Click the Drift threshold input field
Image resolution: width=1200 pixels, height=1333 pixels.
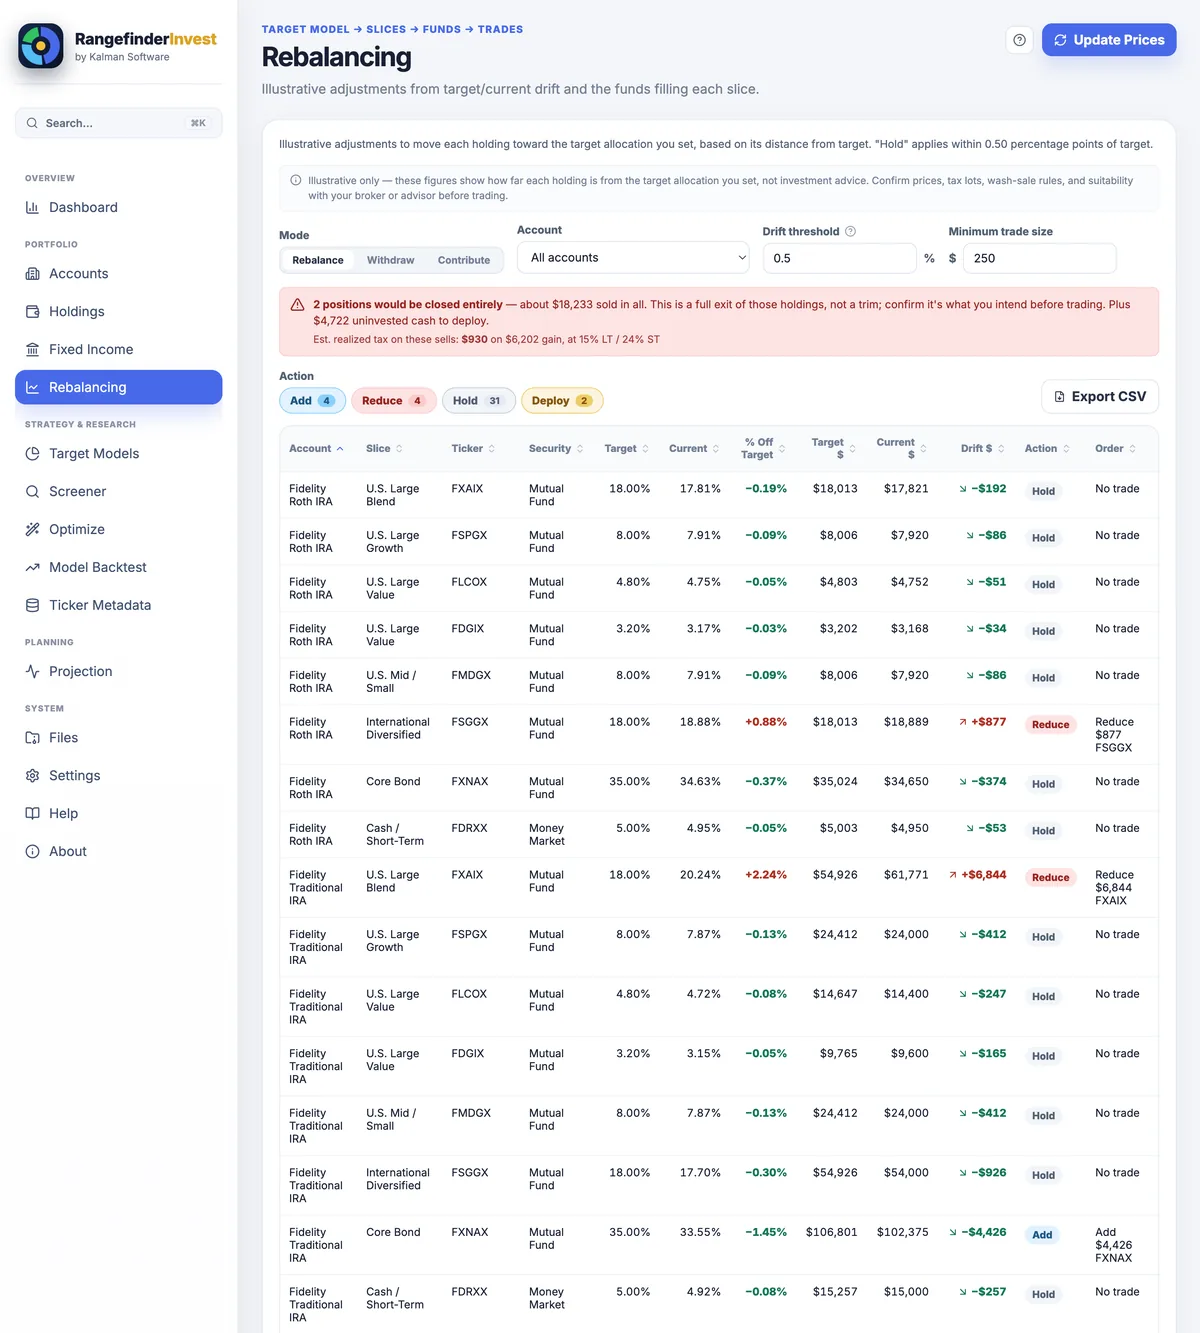[x=839, y=258]
